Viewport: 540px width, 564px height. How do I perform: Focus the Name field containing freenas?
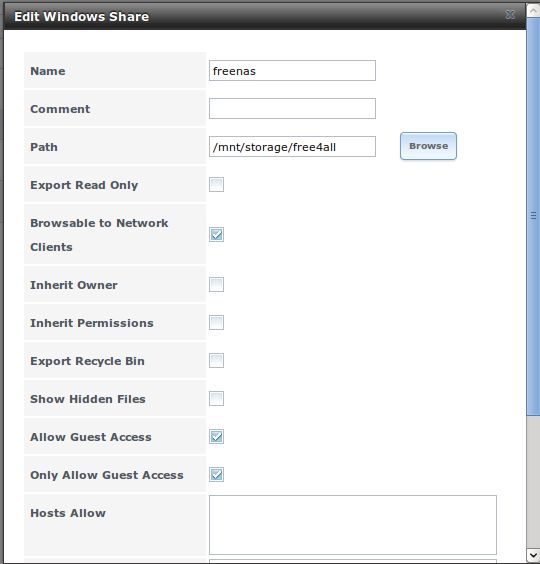[x=292, y=70]
